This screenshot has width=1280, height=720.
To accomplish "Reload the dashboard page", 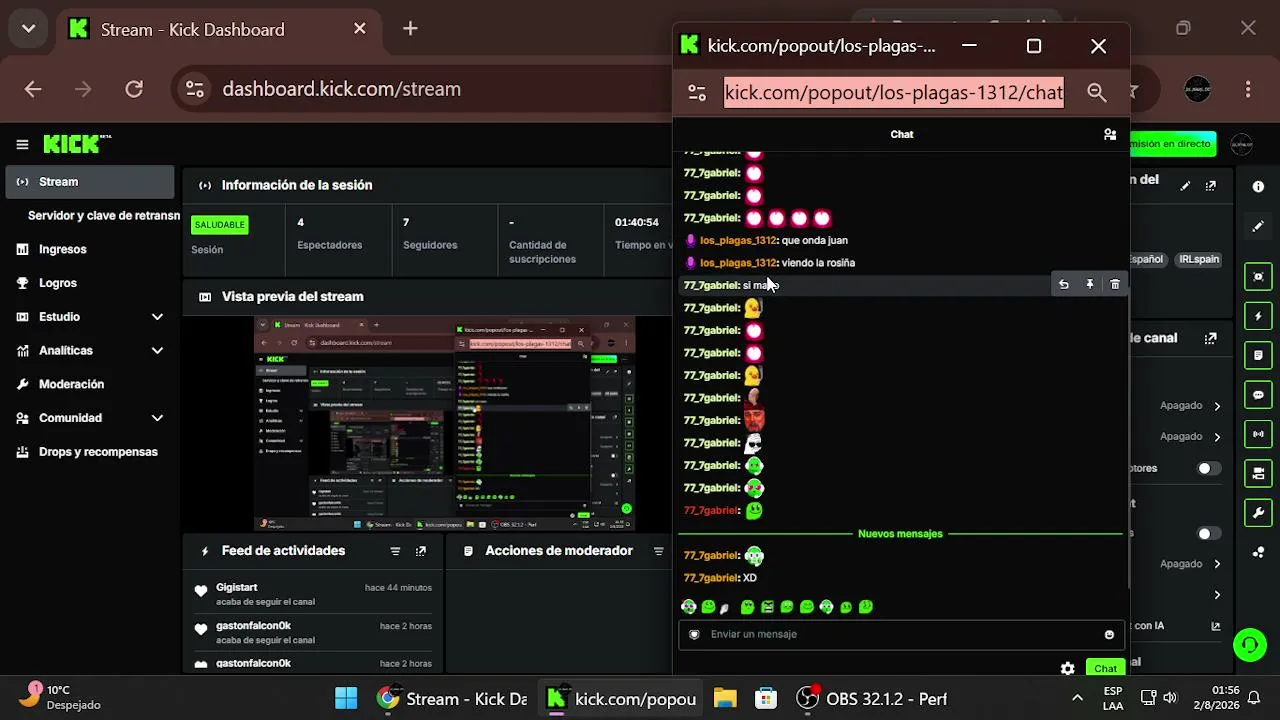I will (x=134, y=89).
